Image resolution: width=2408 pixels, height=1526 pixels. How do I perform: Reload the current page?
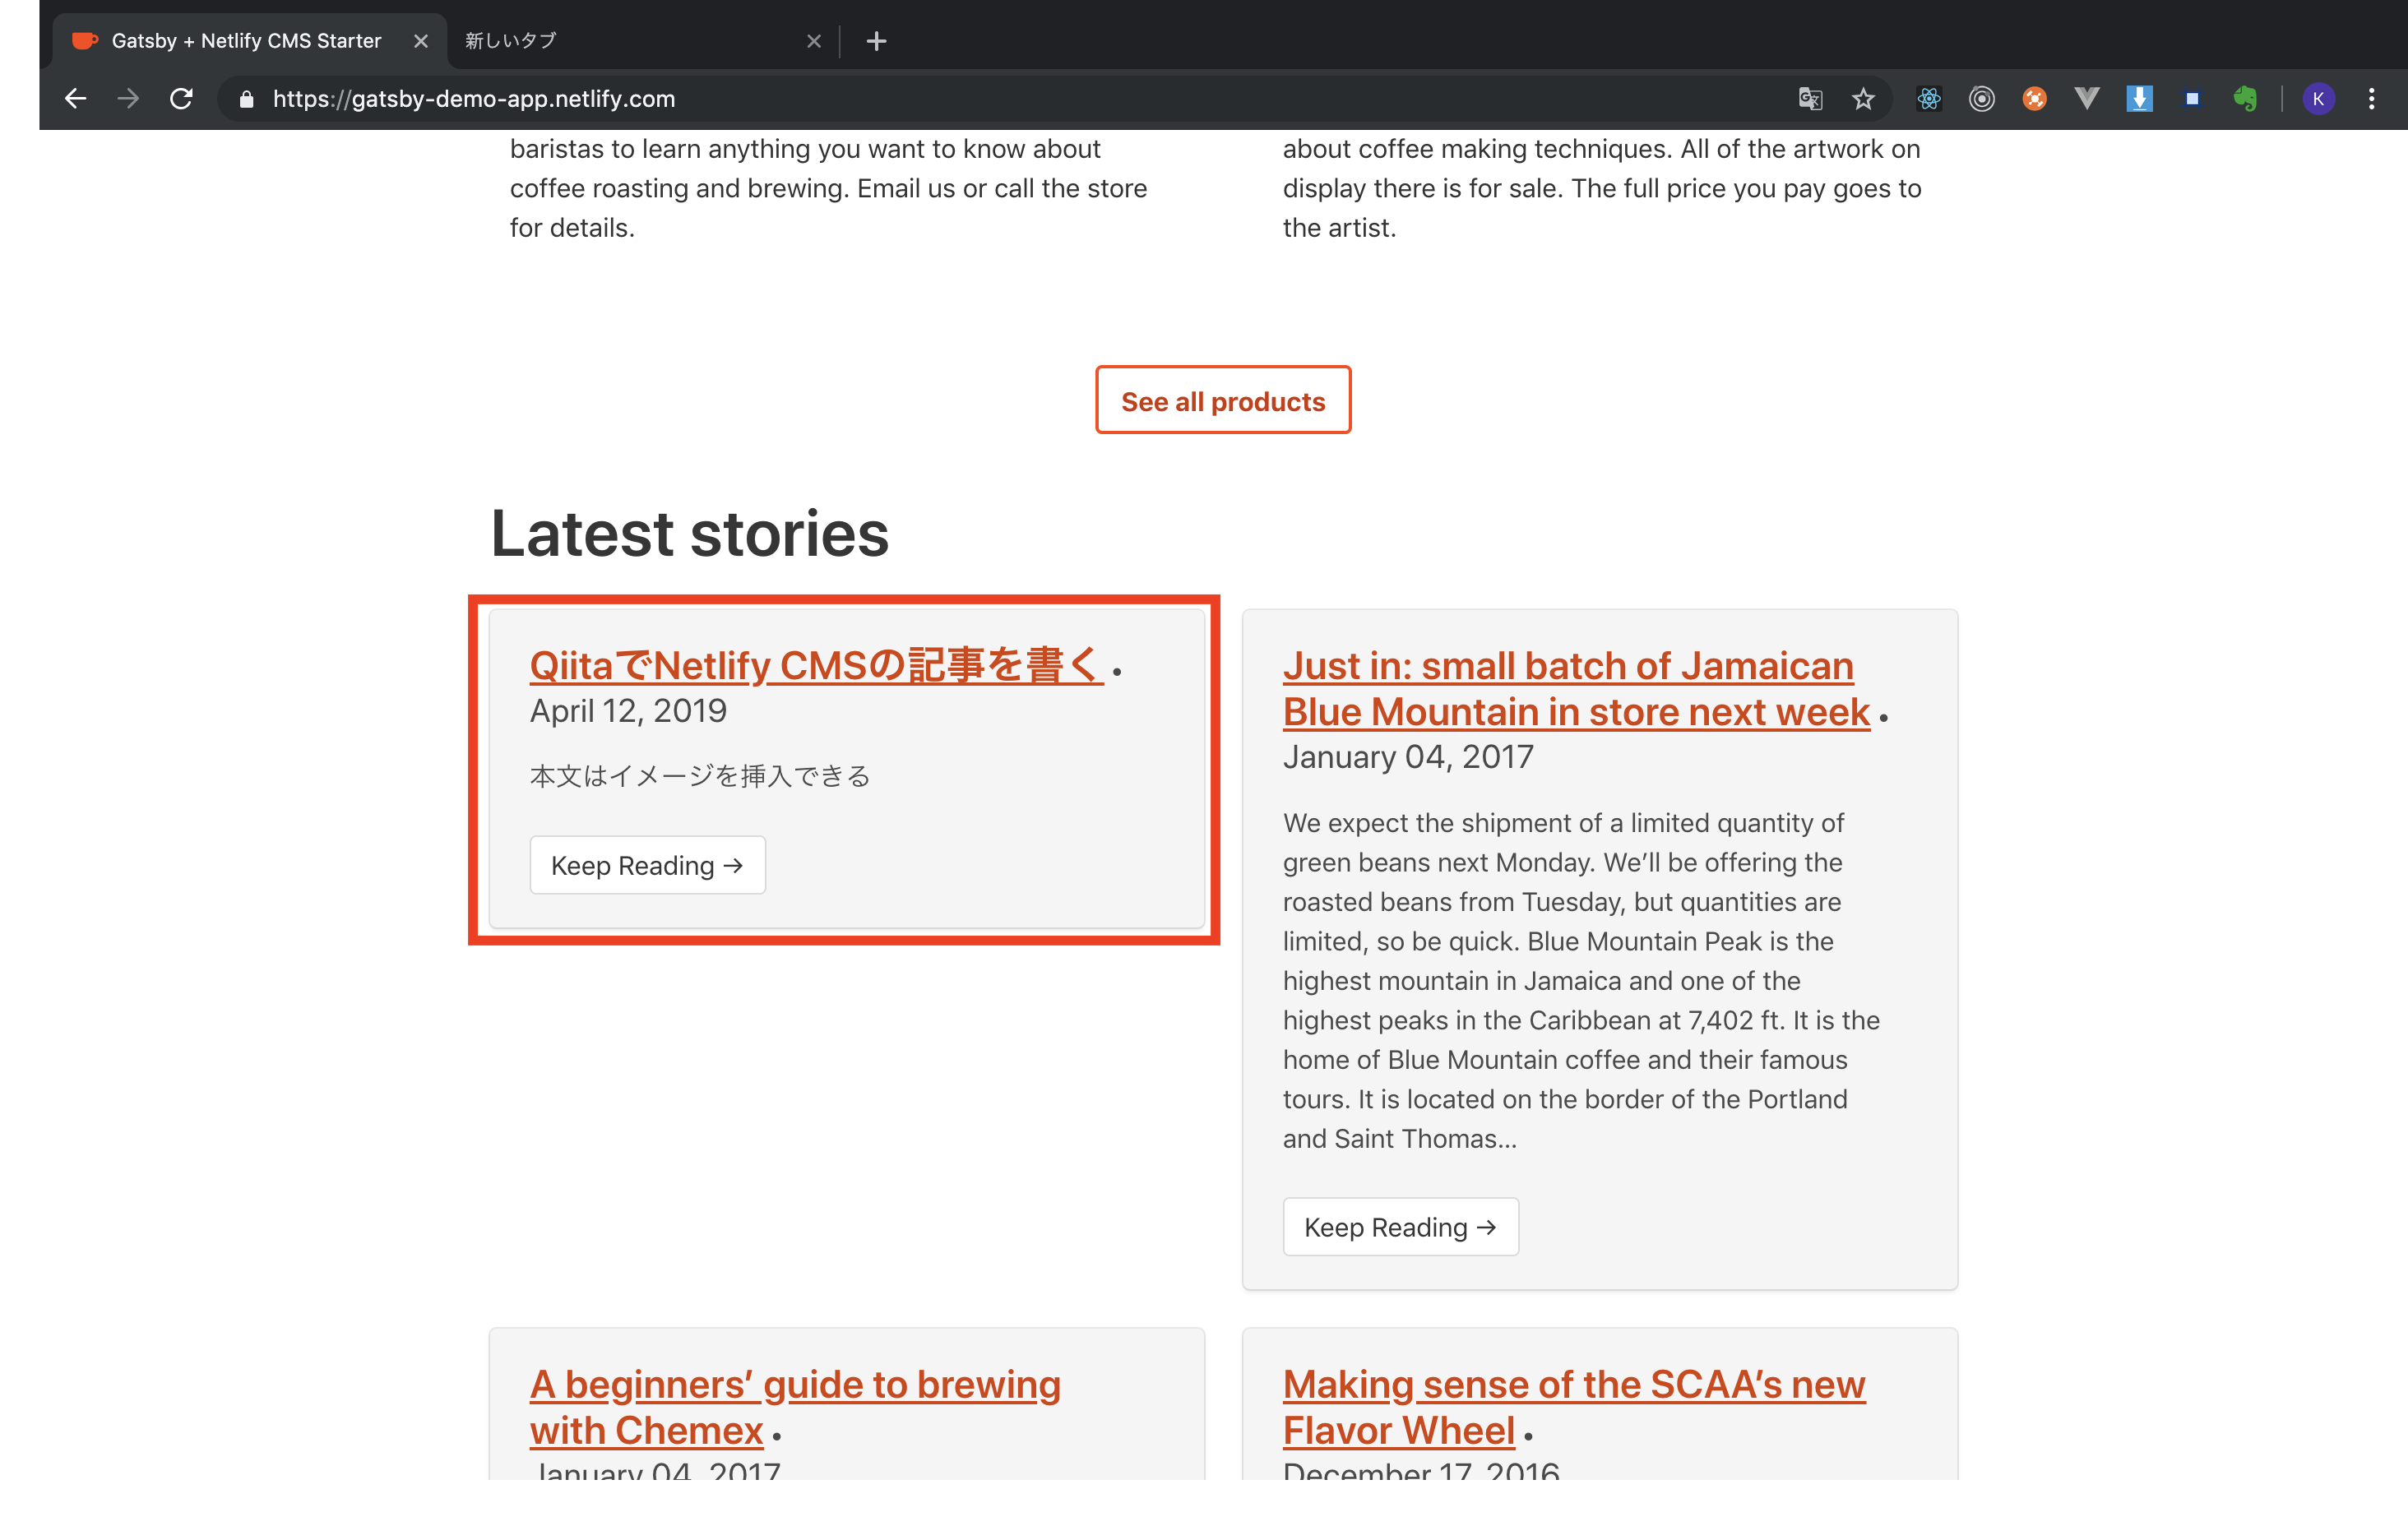[x=181, y=99]
